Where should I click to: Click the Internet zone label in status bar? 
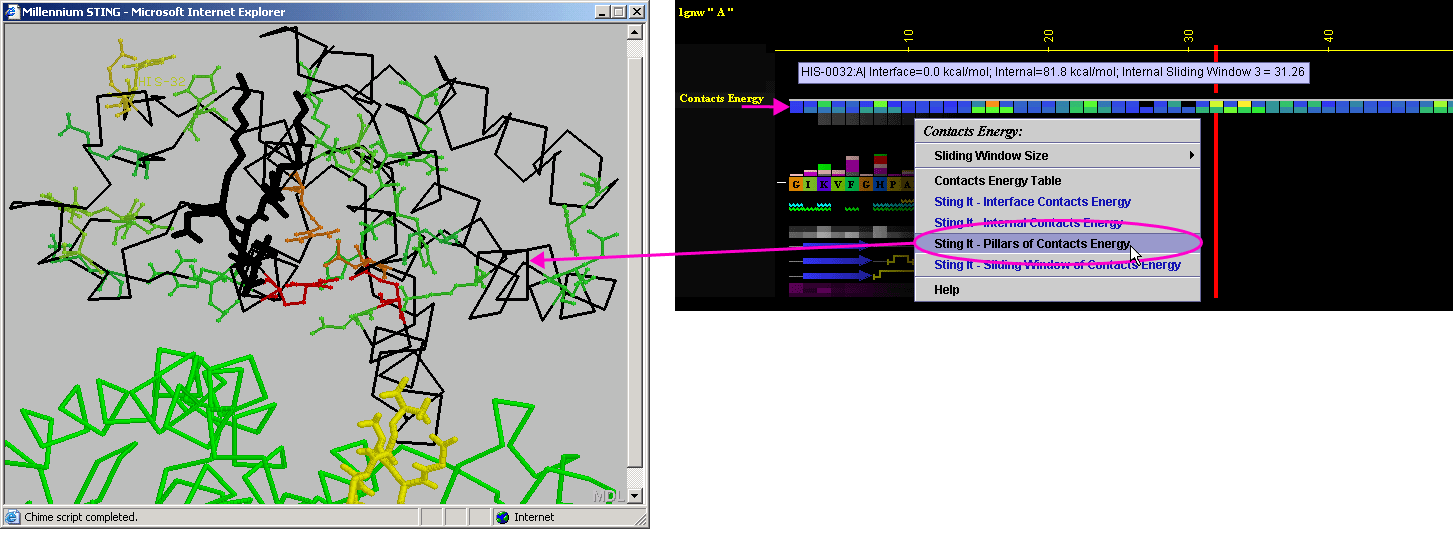click(534, 517)
